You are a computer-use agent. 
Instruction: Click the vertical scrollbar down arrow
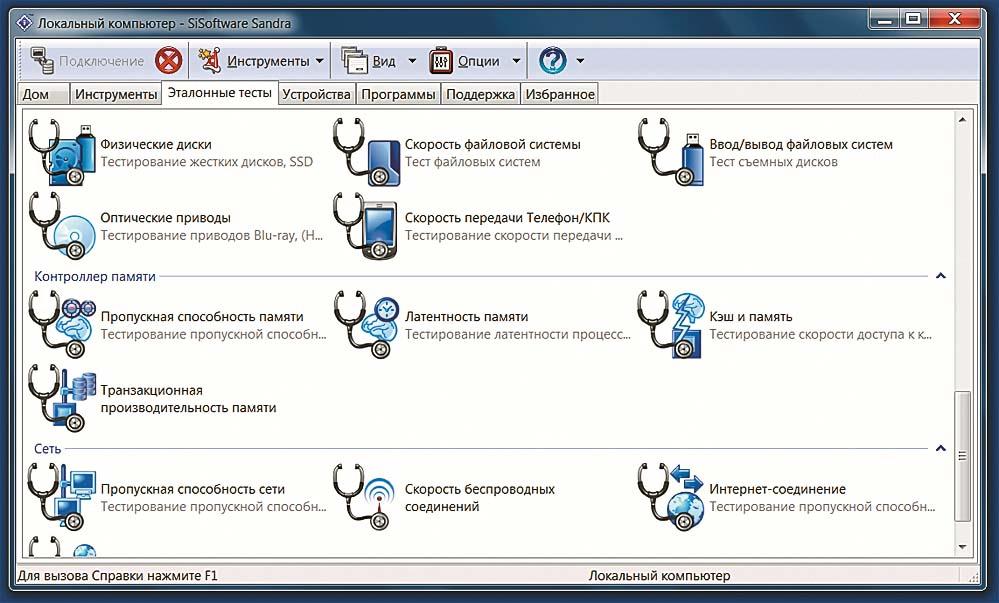(x=963, y=546)
